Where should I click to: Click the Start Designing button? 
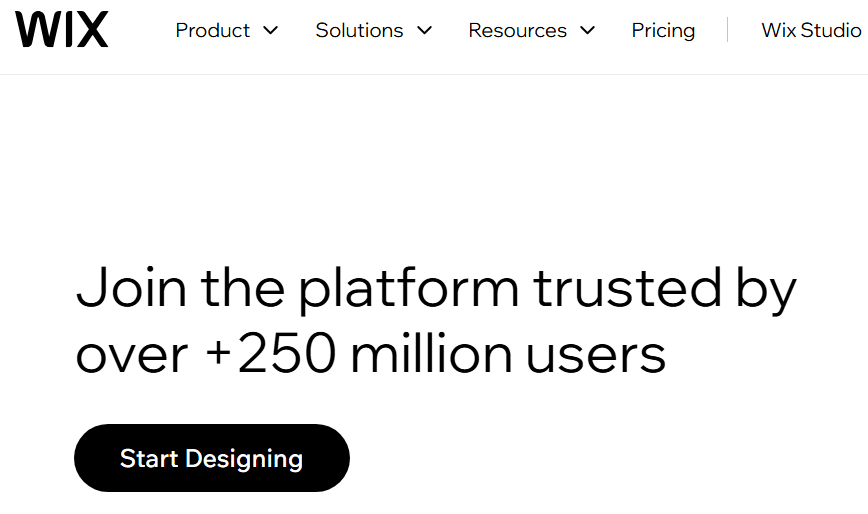click(x=211, y=458)
